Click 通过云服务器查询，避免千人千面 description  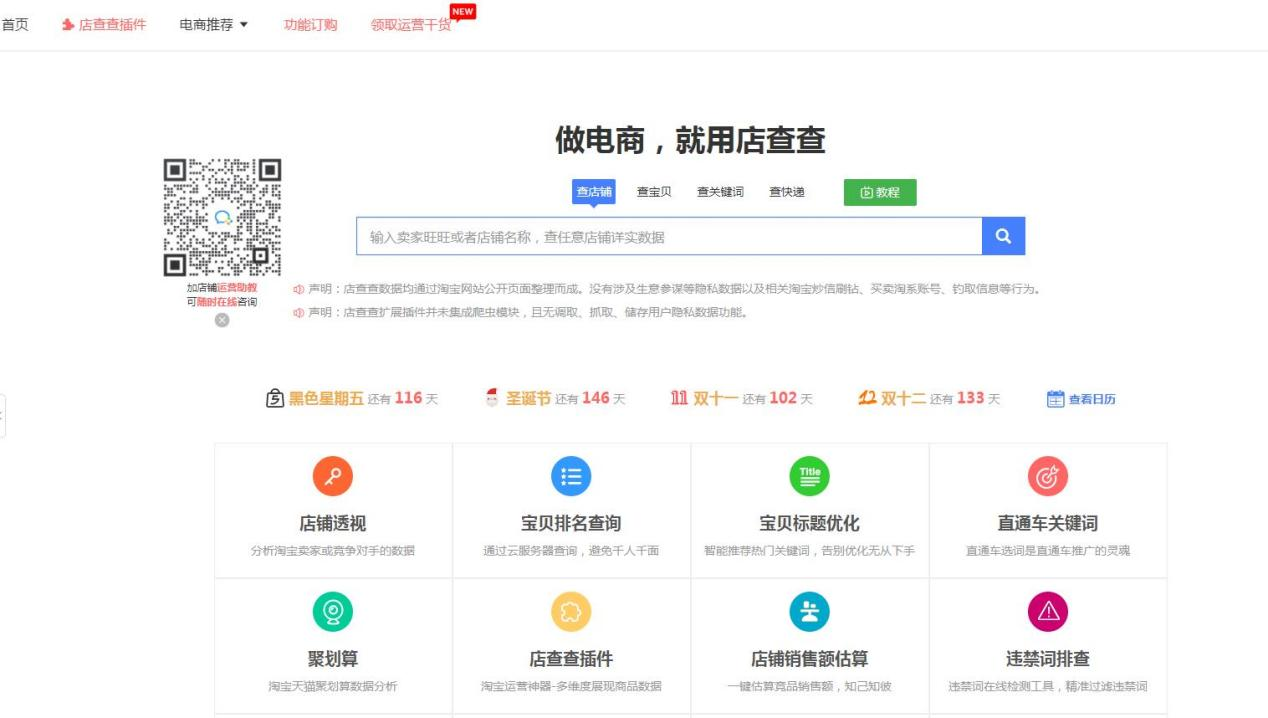(571, 551)
